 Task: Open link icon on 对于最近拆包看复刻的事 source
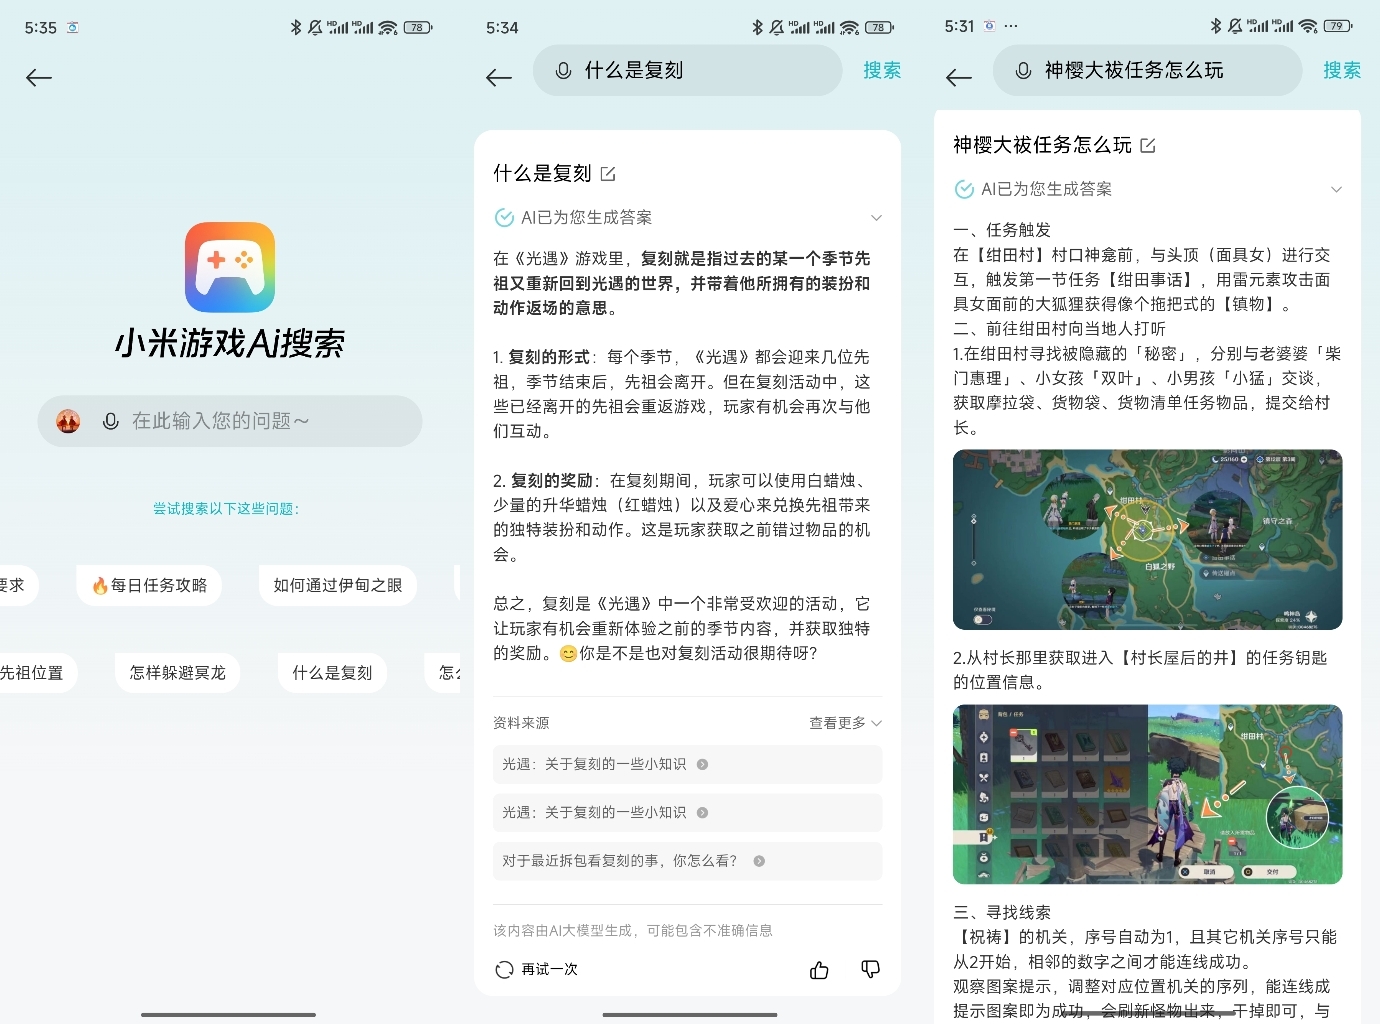click(759, 861)
